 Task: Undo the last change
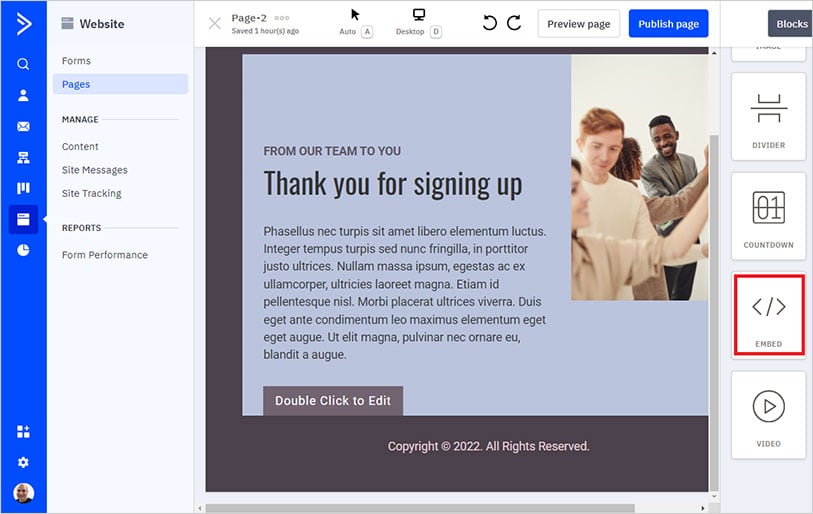489,23
